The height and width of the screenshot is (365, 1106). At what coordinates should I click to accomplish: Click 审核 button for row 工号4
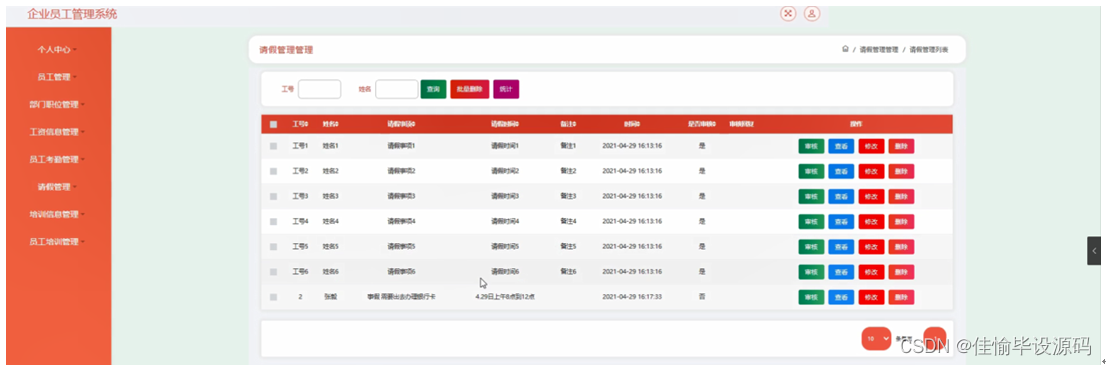point(811,222)
